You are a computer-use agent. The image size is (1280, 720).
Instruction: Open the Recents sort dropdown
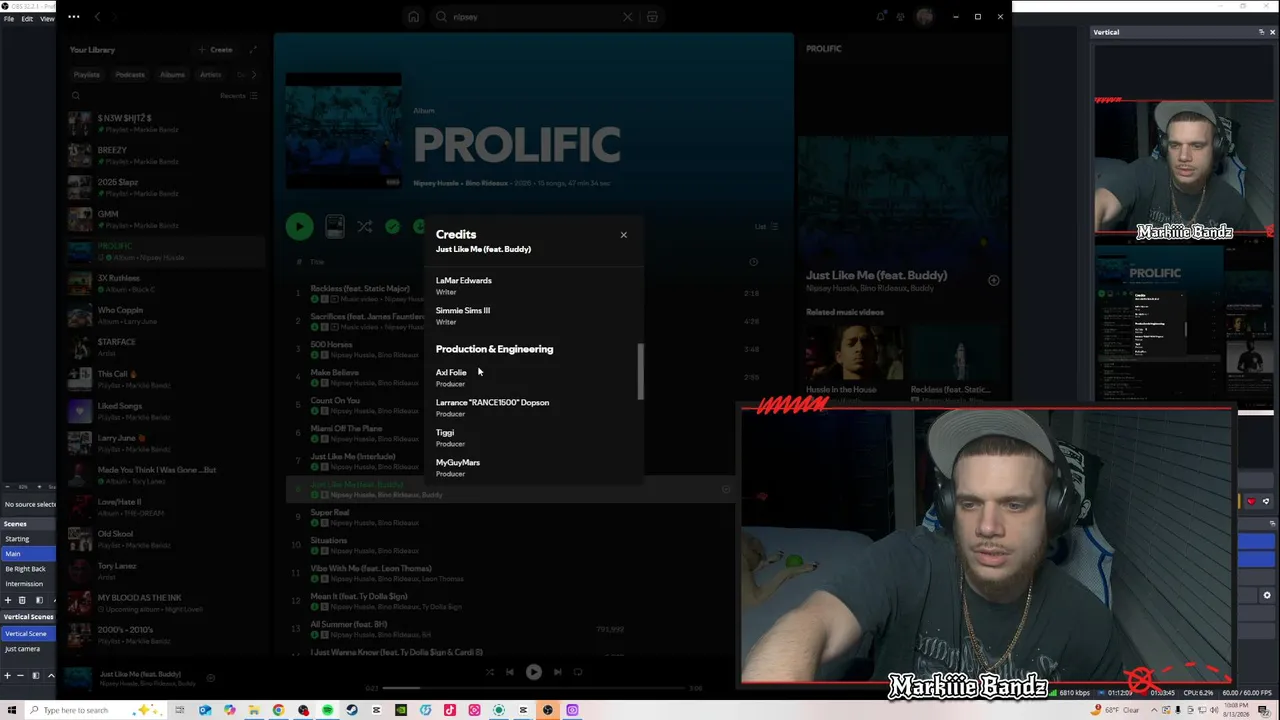click(239, 96)
